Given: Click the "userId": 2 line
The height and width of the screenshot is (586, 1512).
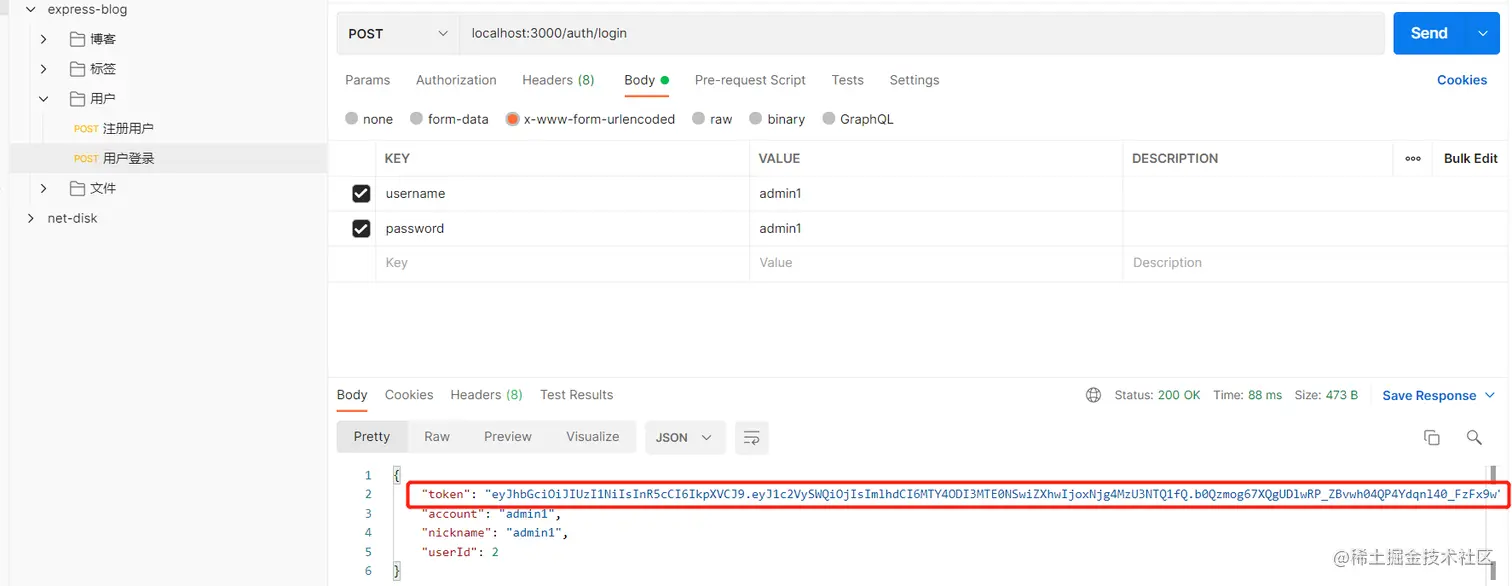Looking at the screenshot, I should point(460,552).
